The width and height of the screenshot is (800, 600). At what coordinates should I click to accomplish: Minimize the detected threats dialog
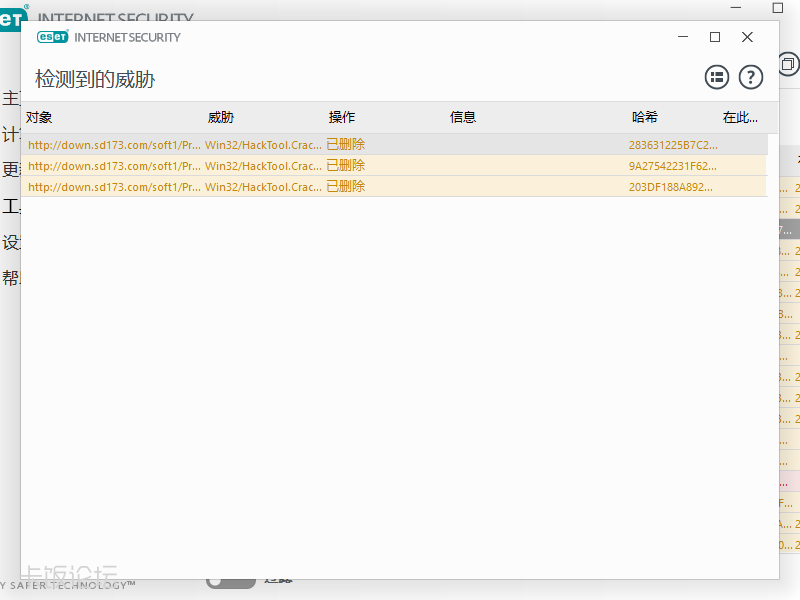tap(682, 37)
